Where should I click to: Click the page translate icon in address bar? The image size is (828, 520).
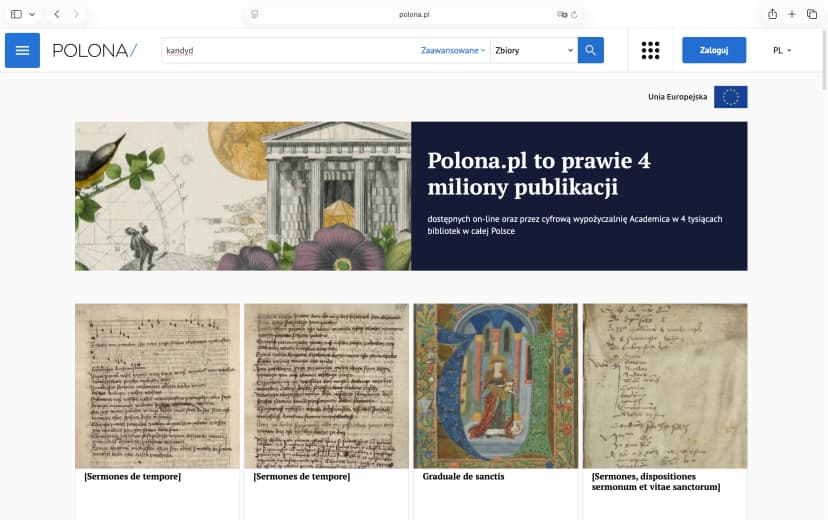coord(562,14)
